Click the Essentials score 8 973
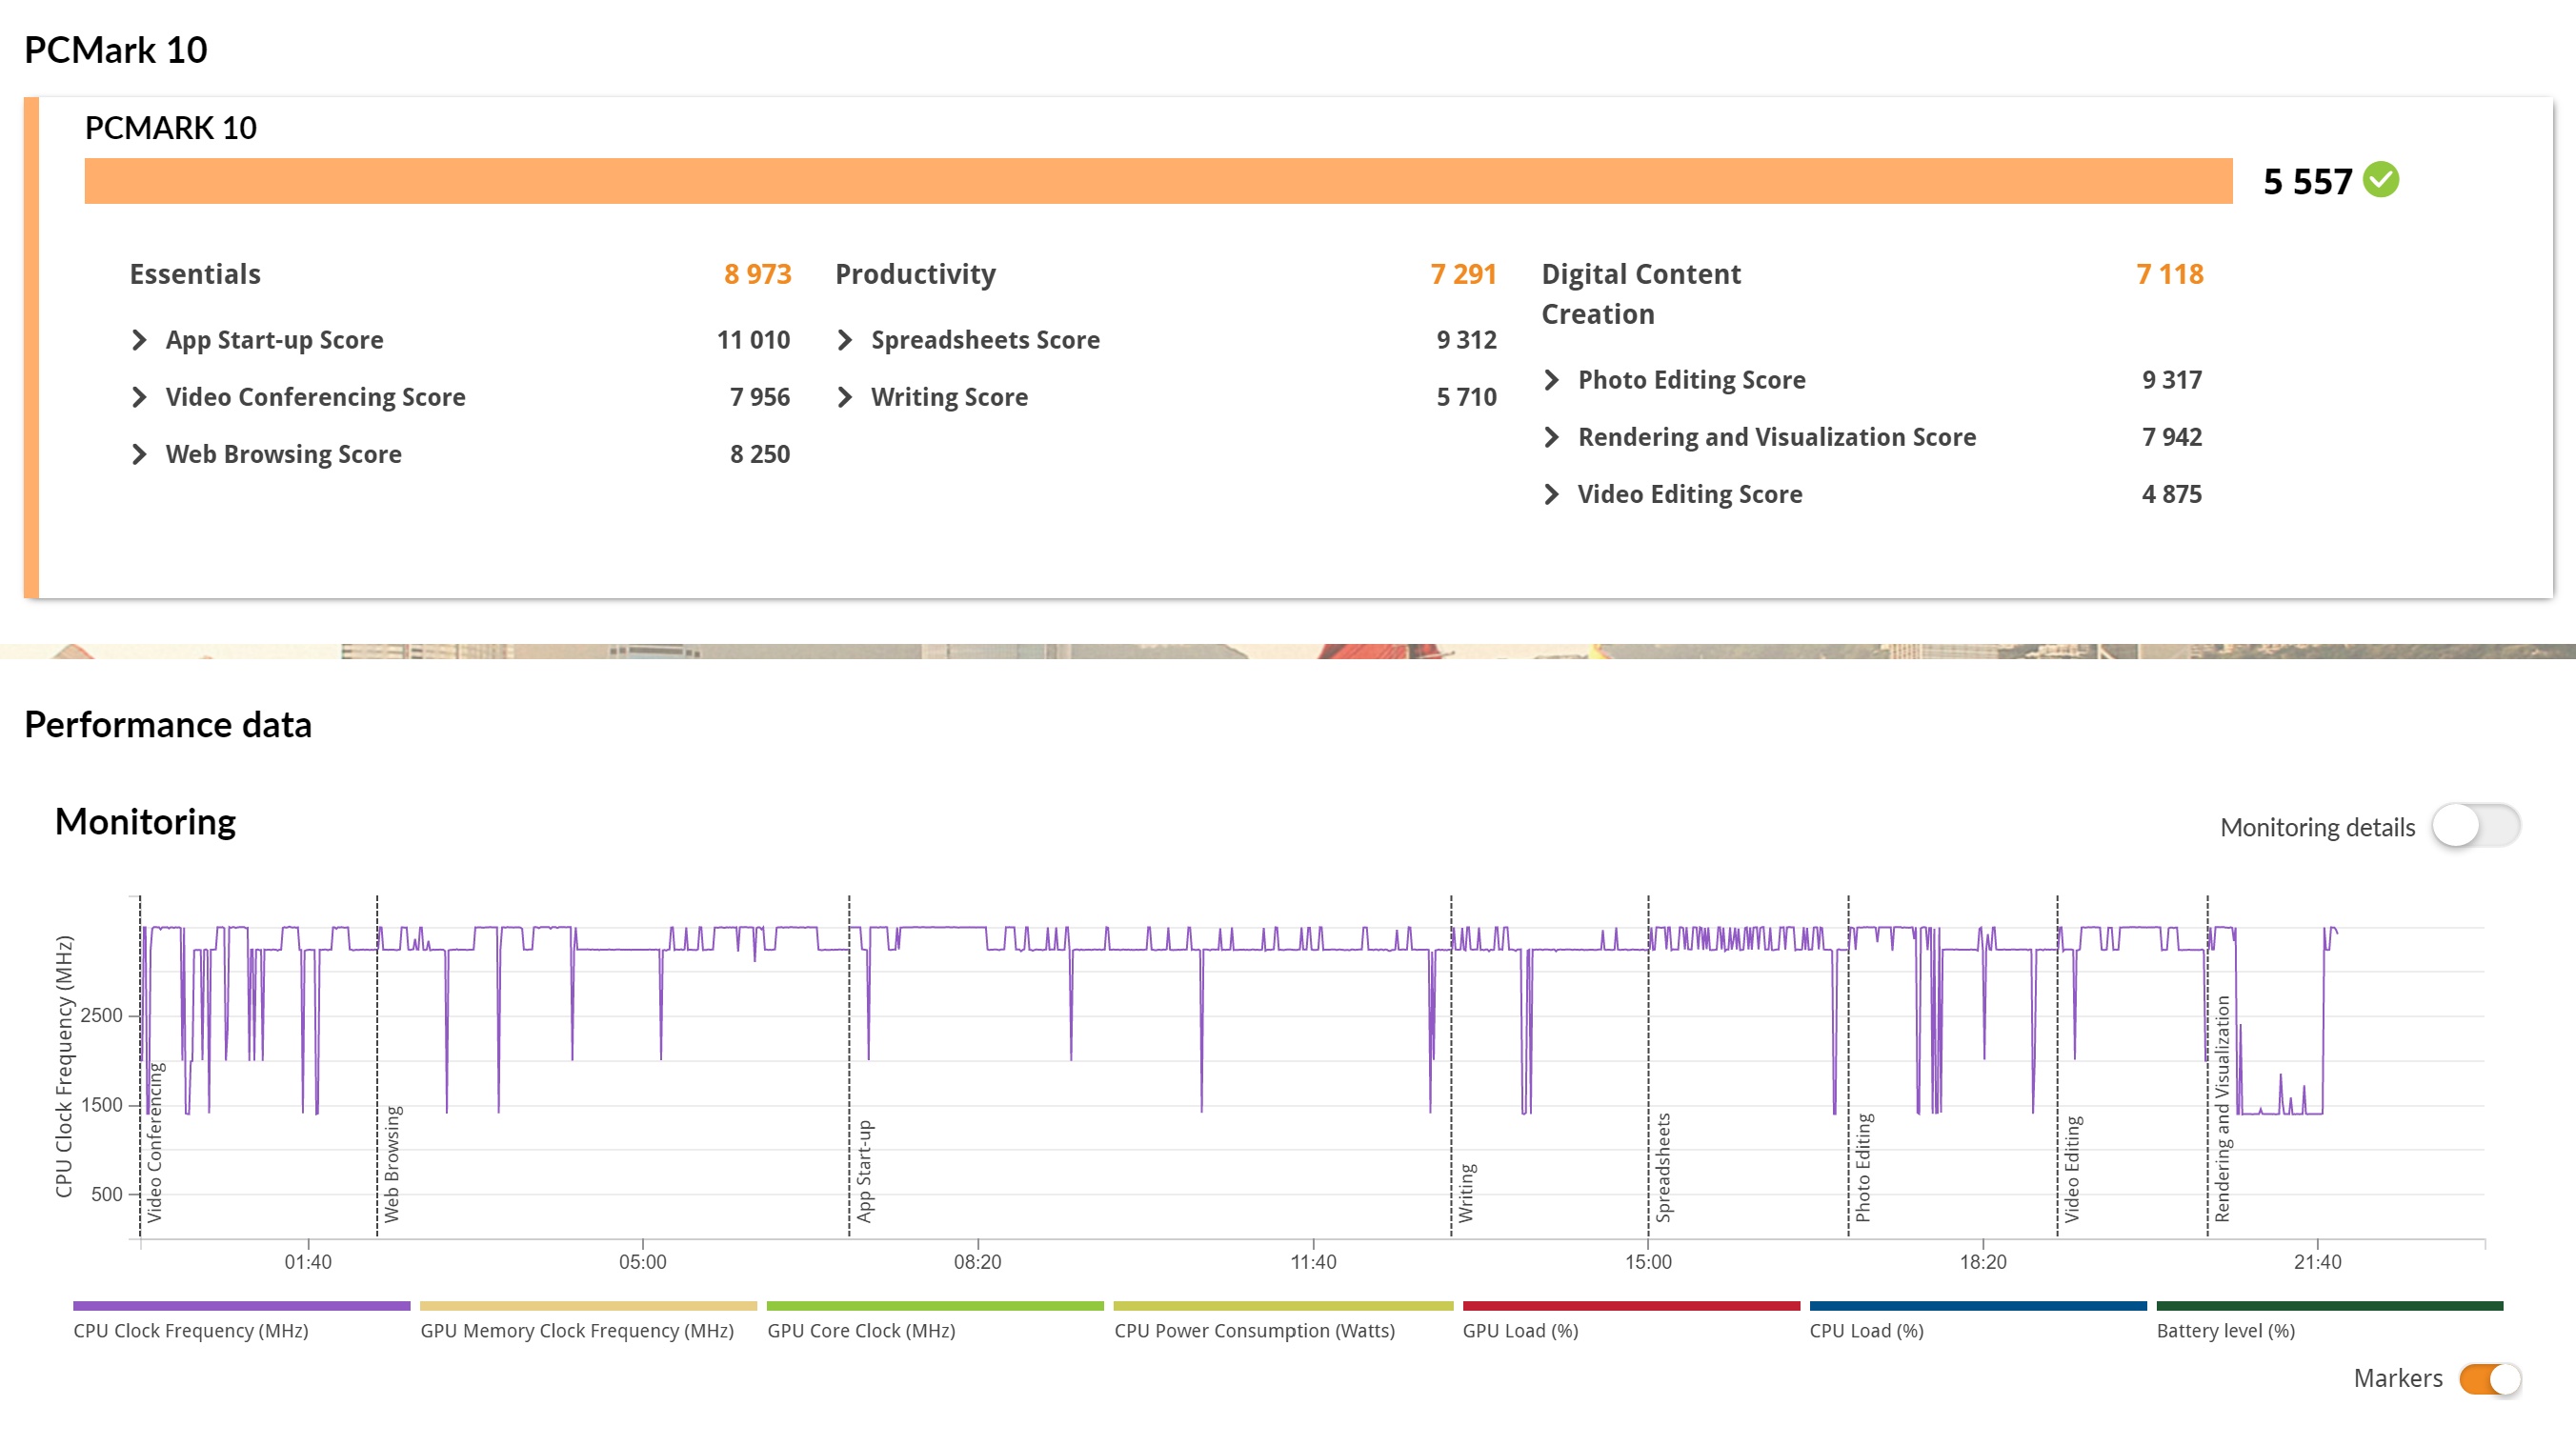 [x=757, y=274]
